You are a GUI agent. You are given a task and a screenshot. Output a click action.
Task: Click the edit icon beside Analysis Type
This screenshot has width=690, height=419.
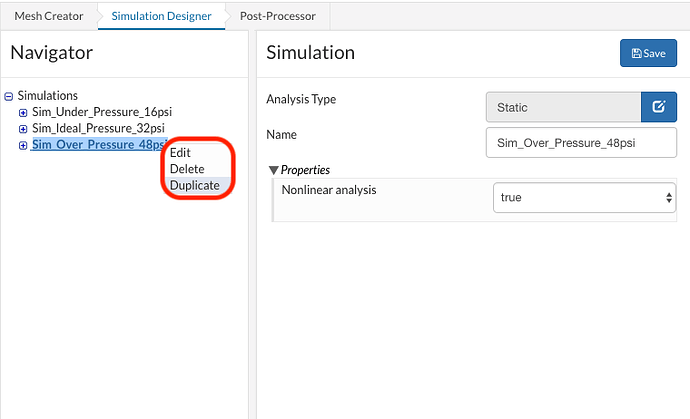click(658, 107)
